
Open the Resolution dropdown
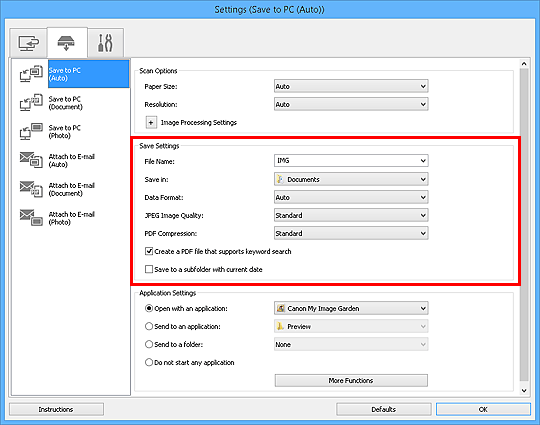coord(351,104)
